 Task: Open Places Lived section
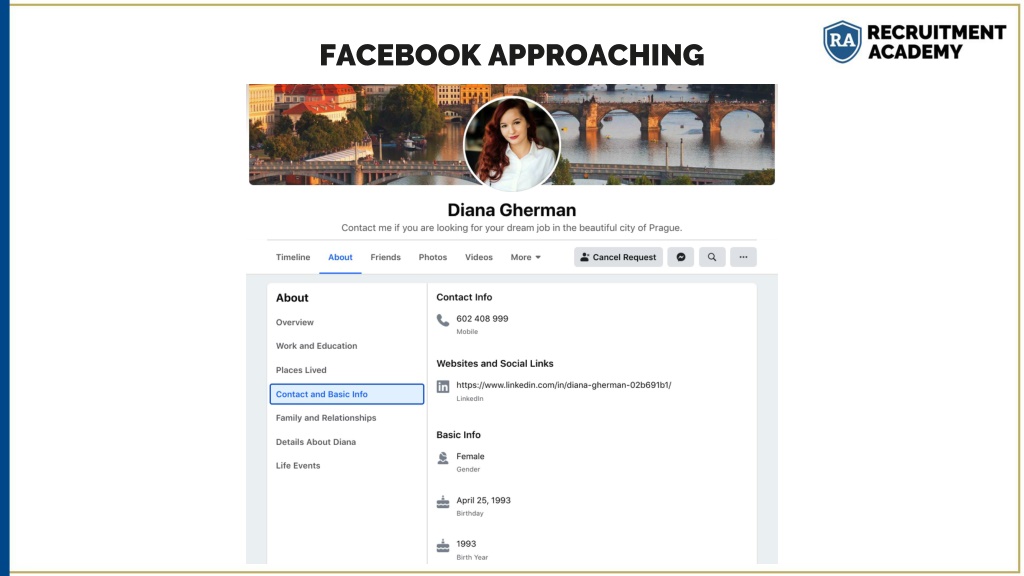(x=301, y=370)
